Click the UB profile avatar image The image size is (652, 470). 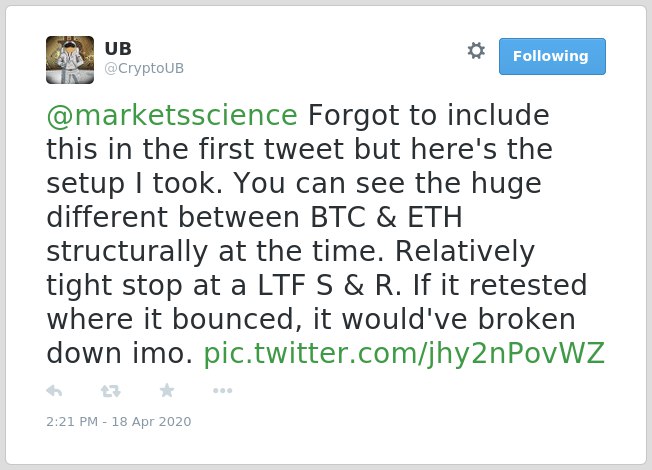pos(70,60)
